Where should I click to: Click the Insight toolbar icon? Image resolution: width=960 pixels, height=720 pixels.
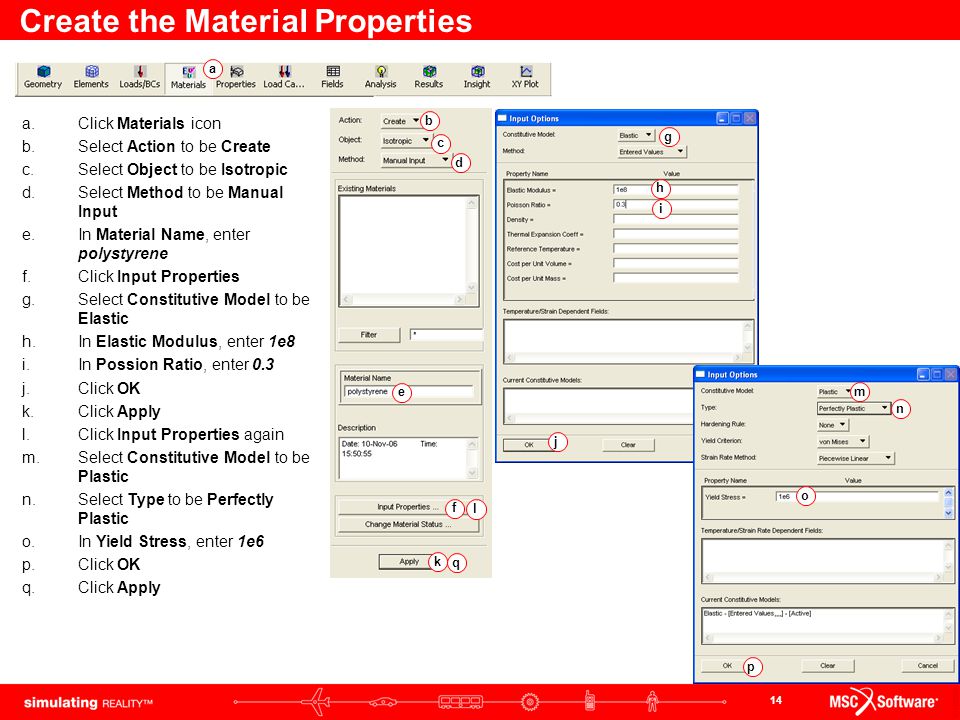point(477,78)
